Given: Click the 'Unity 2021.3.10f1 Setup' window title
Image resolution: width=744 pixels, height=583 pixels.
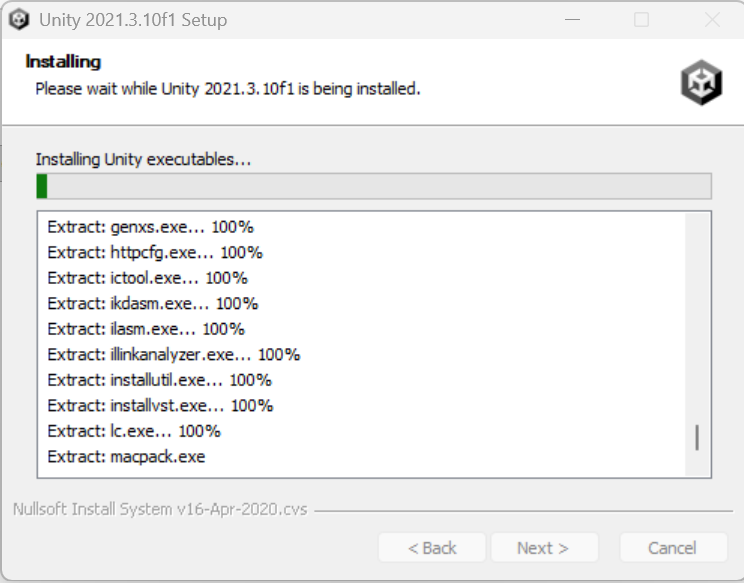Looking at the screenshot, I should coord(133,20).
